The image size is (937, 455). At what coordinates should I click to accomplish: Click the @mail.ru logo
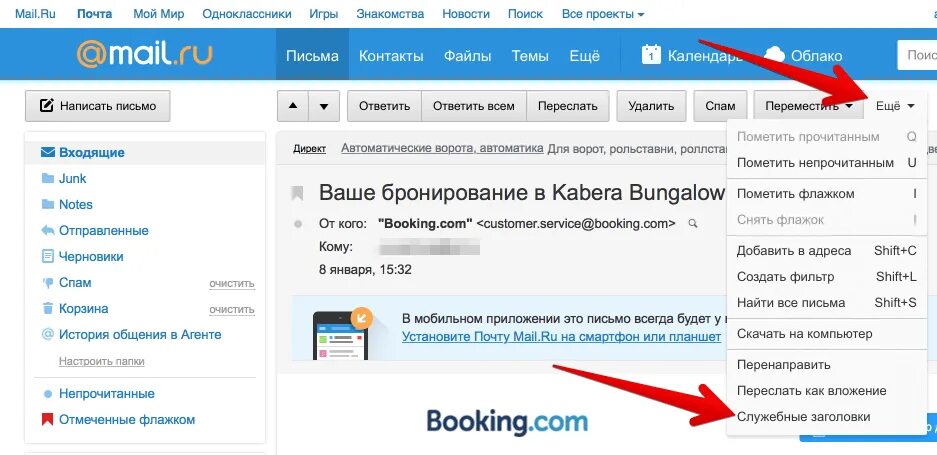(x=144, y=54)
